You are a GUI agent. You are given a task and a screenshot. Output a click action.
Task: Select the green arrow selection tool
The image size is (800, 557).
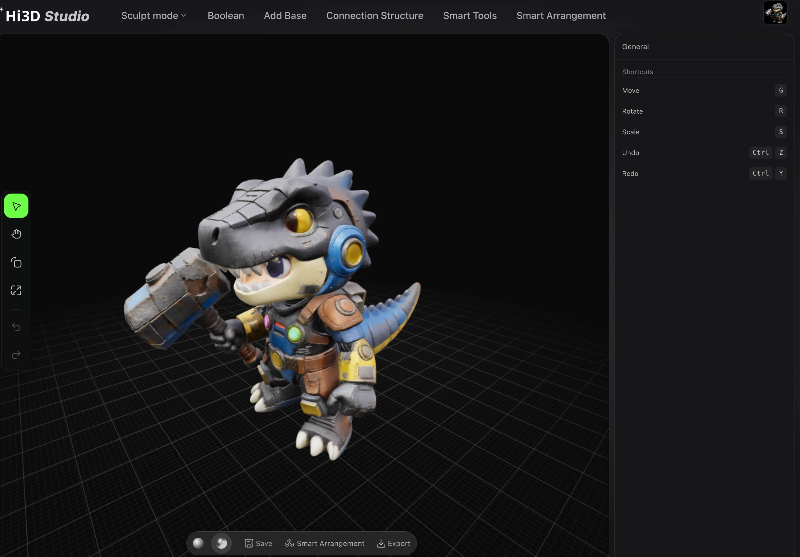click(16, 206)
